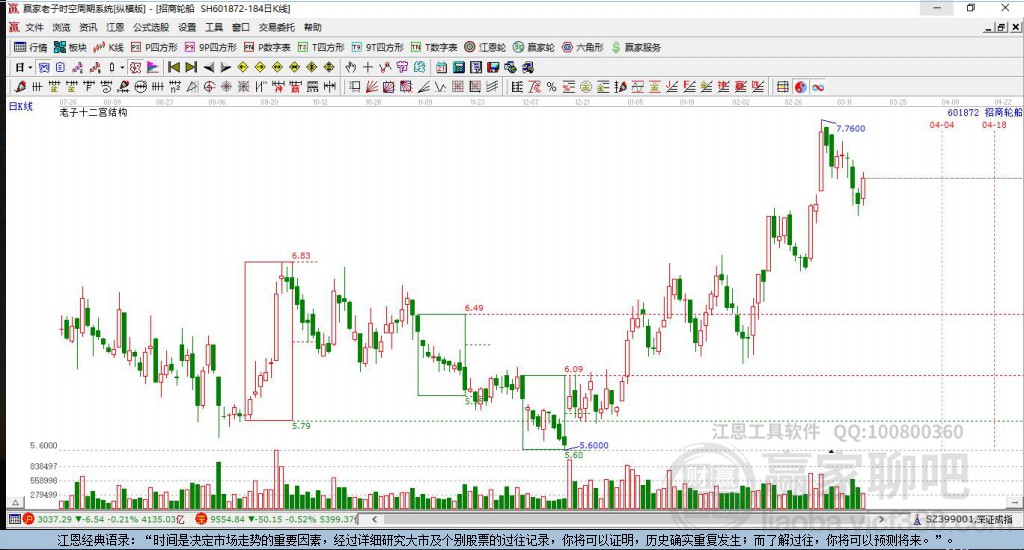Select the crosshair plus cursor tool
This screenshot has height=550, width=1024.
click(368, 67)
